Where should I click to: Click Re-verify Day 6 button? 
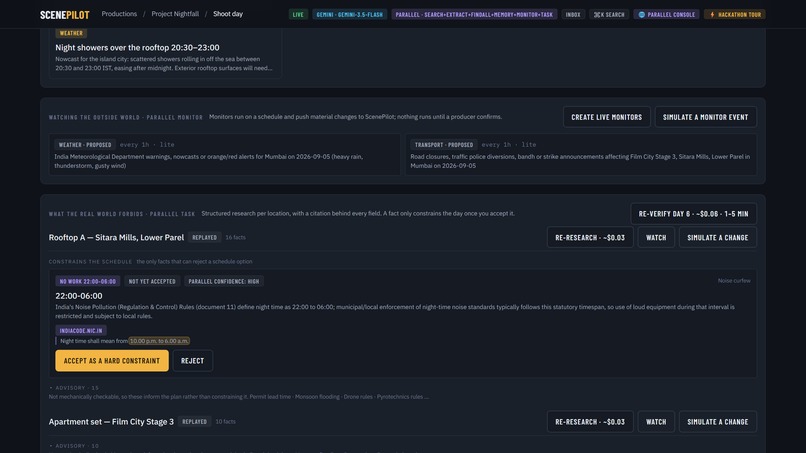click(693, 213)
